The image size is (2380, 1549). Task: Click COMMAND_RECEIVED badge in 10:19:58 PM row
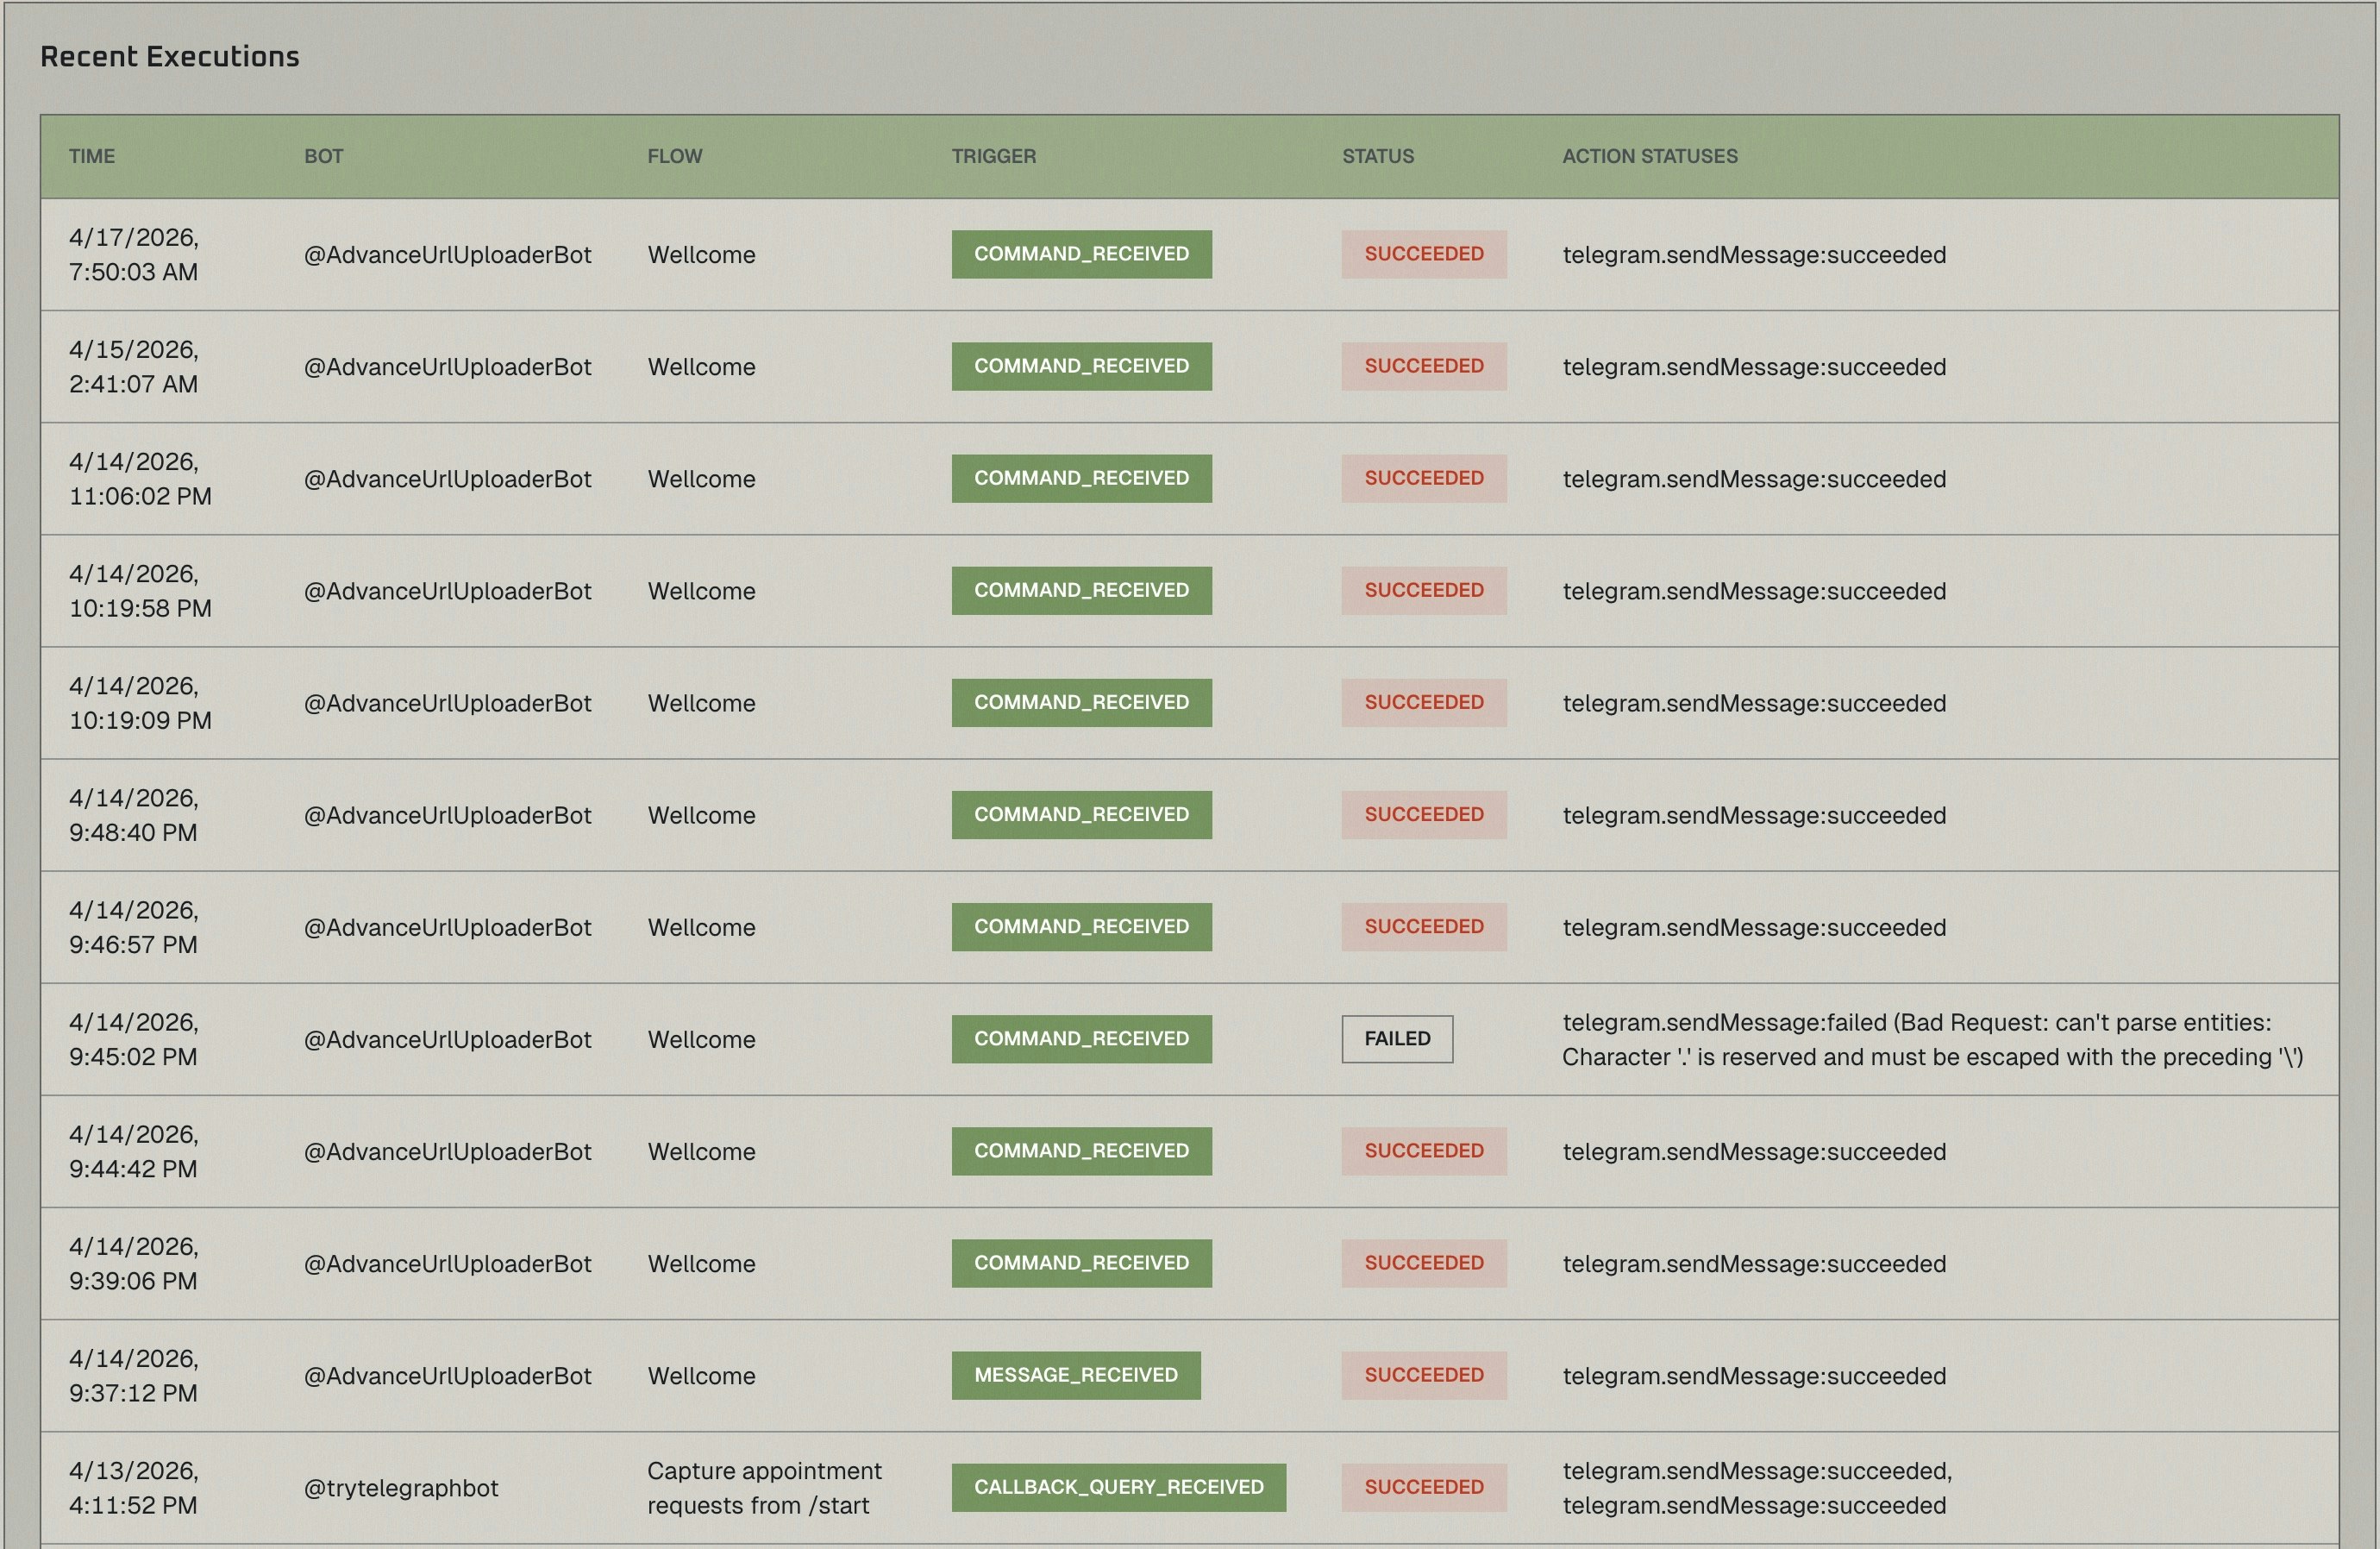click(1081, 591)
